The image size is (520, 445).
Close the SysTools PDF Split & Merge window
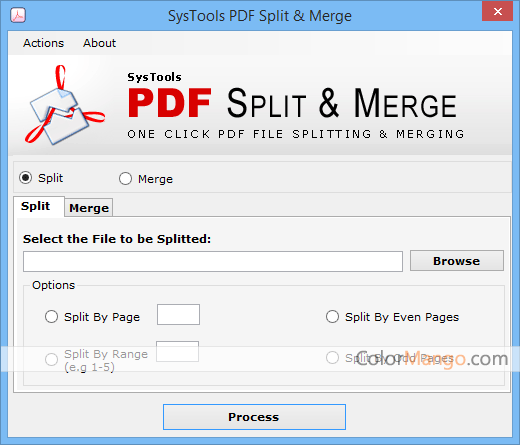click(497, 12)
